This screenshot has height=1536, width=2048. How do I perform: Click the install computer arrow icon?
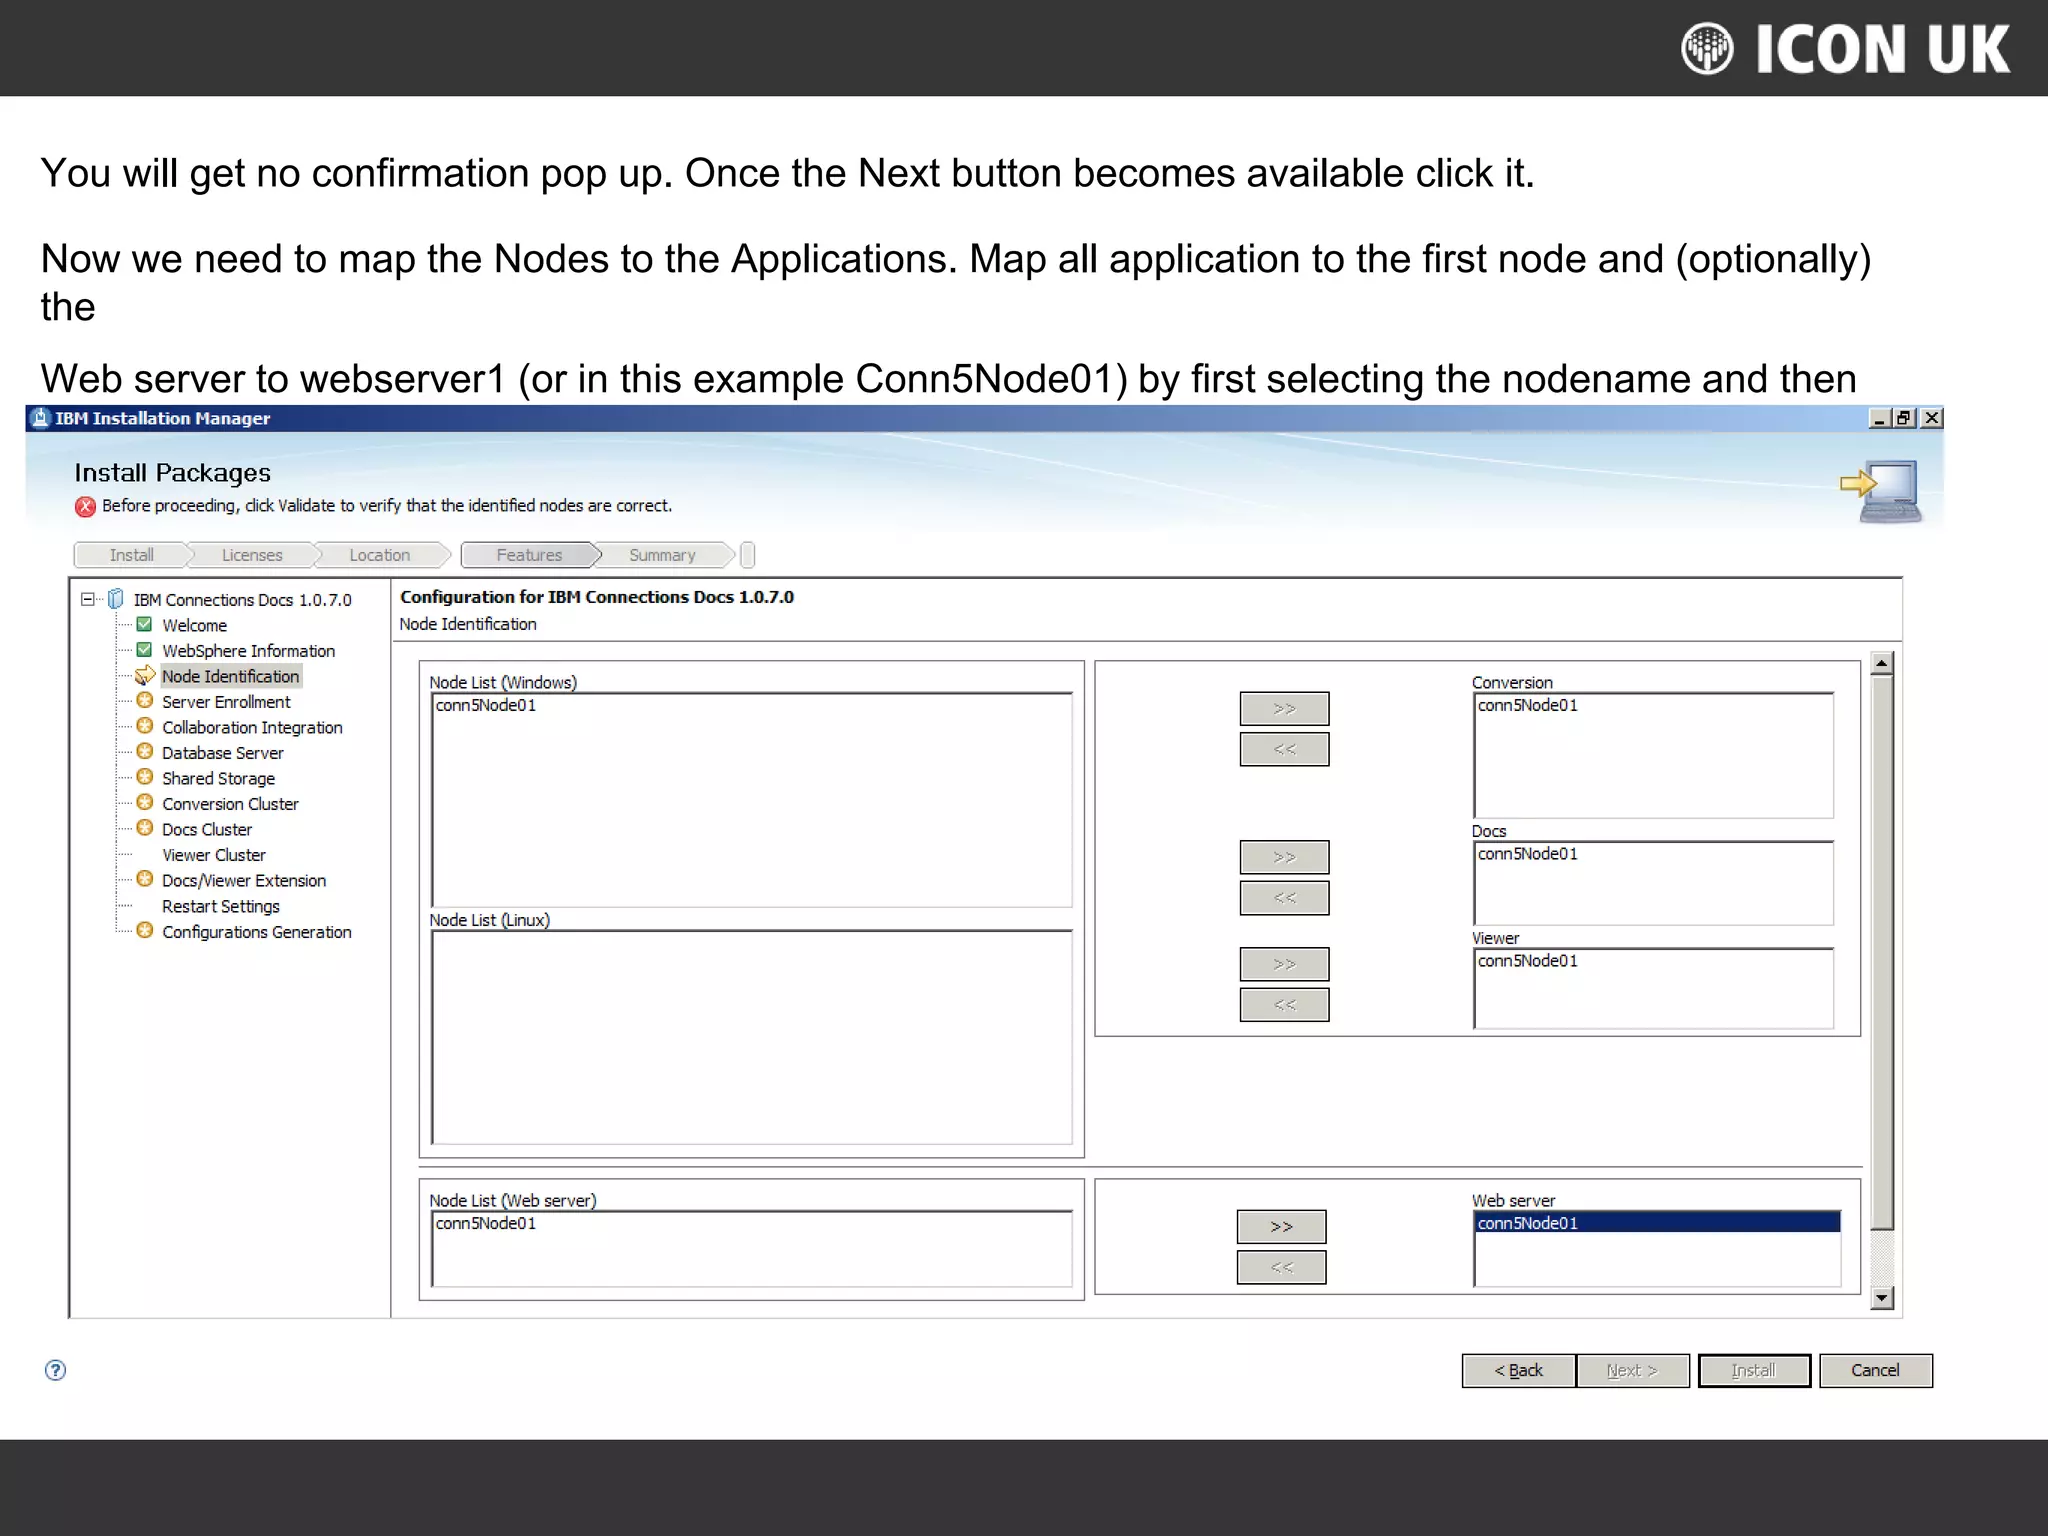[1882, 491]
